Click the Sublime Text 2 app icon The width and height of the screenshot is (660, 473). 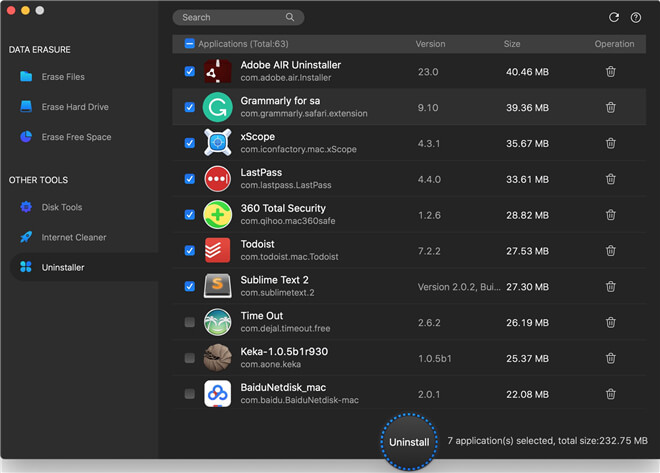coord(218,286)
